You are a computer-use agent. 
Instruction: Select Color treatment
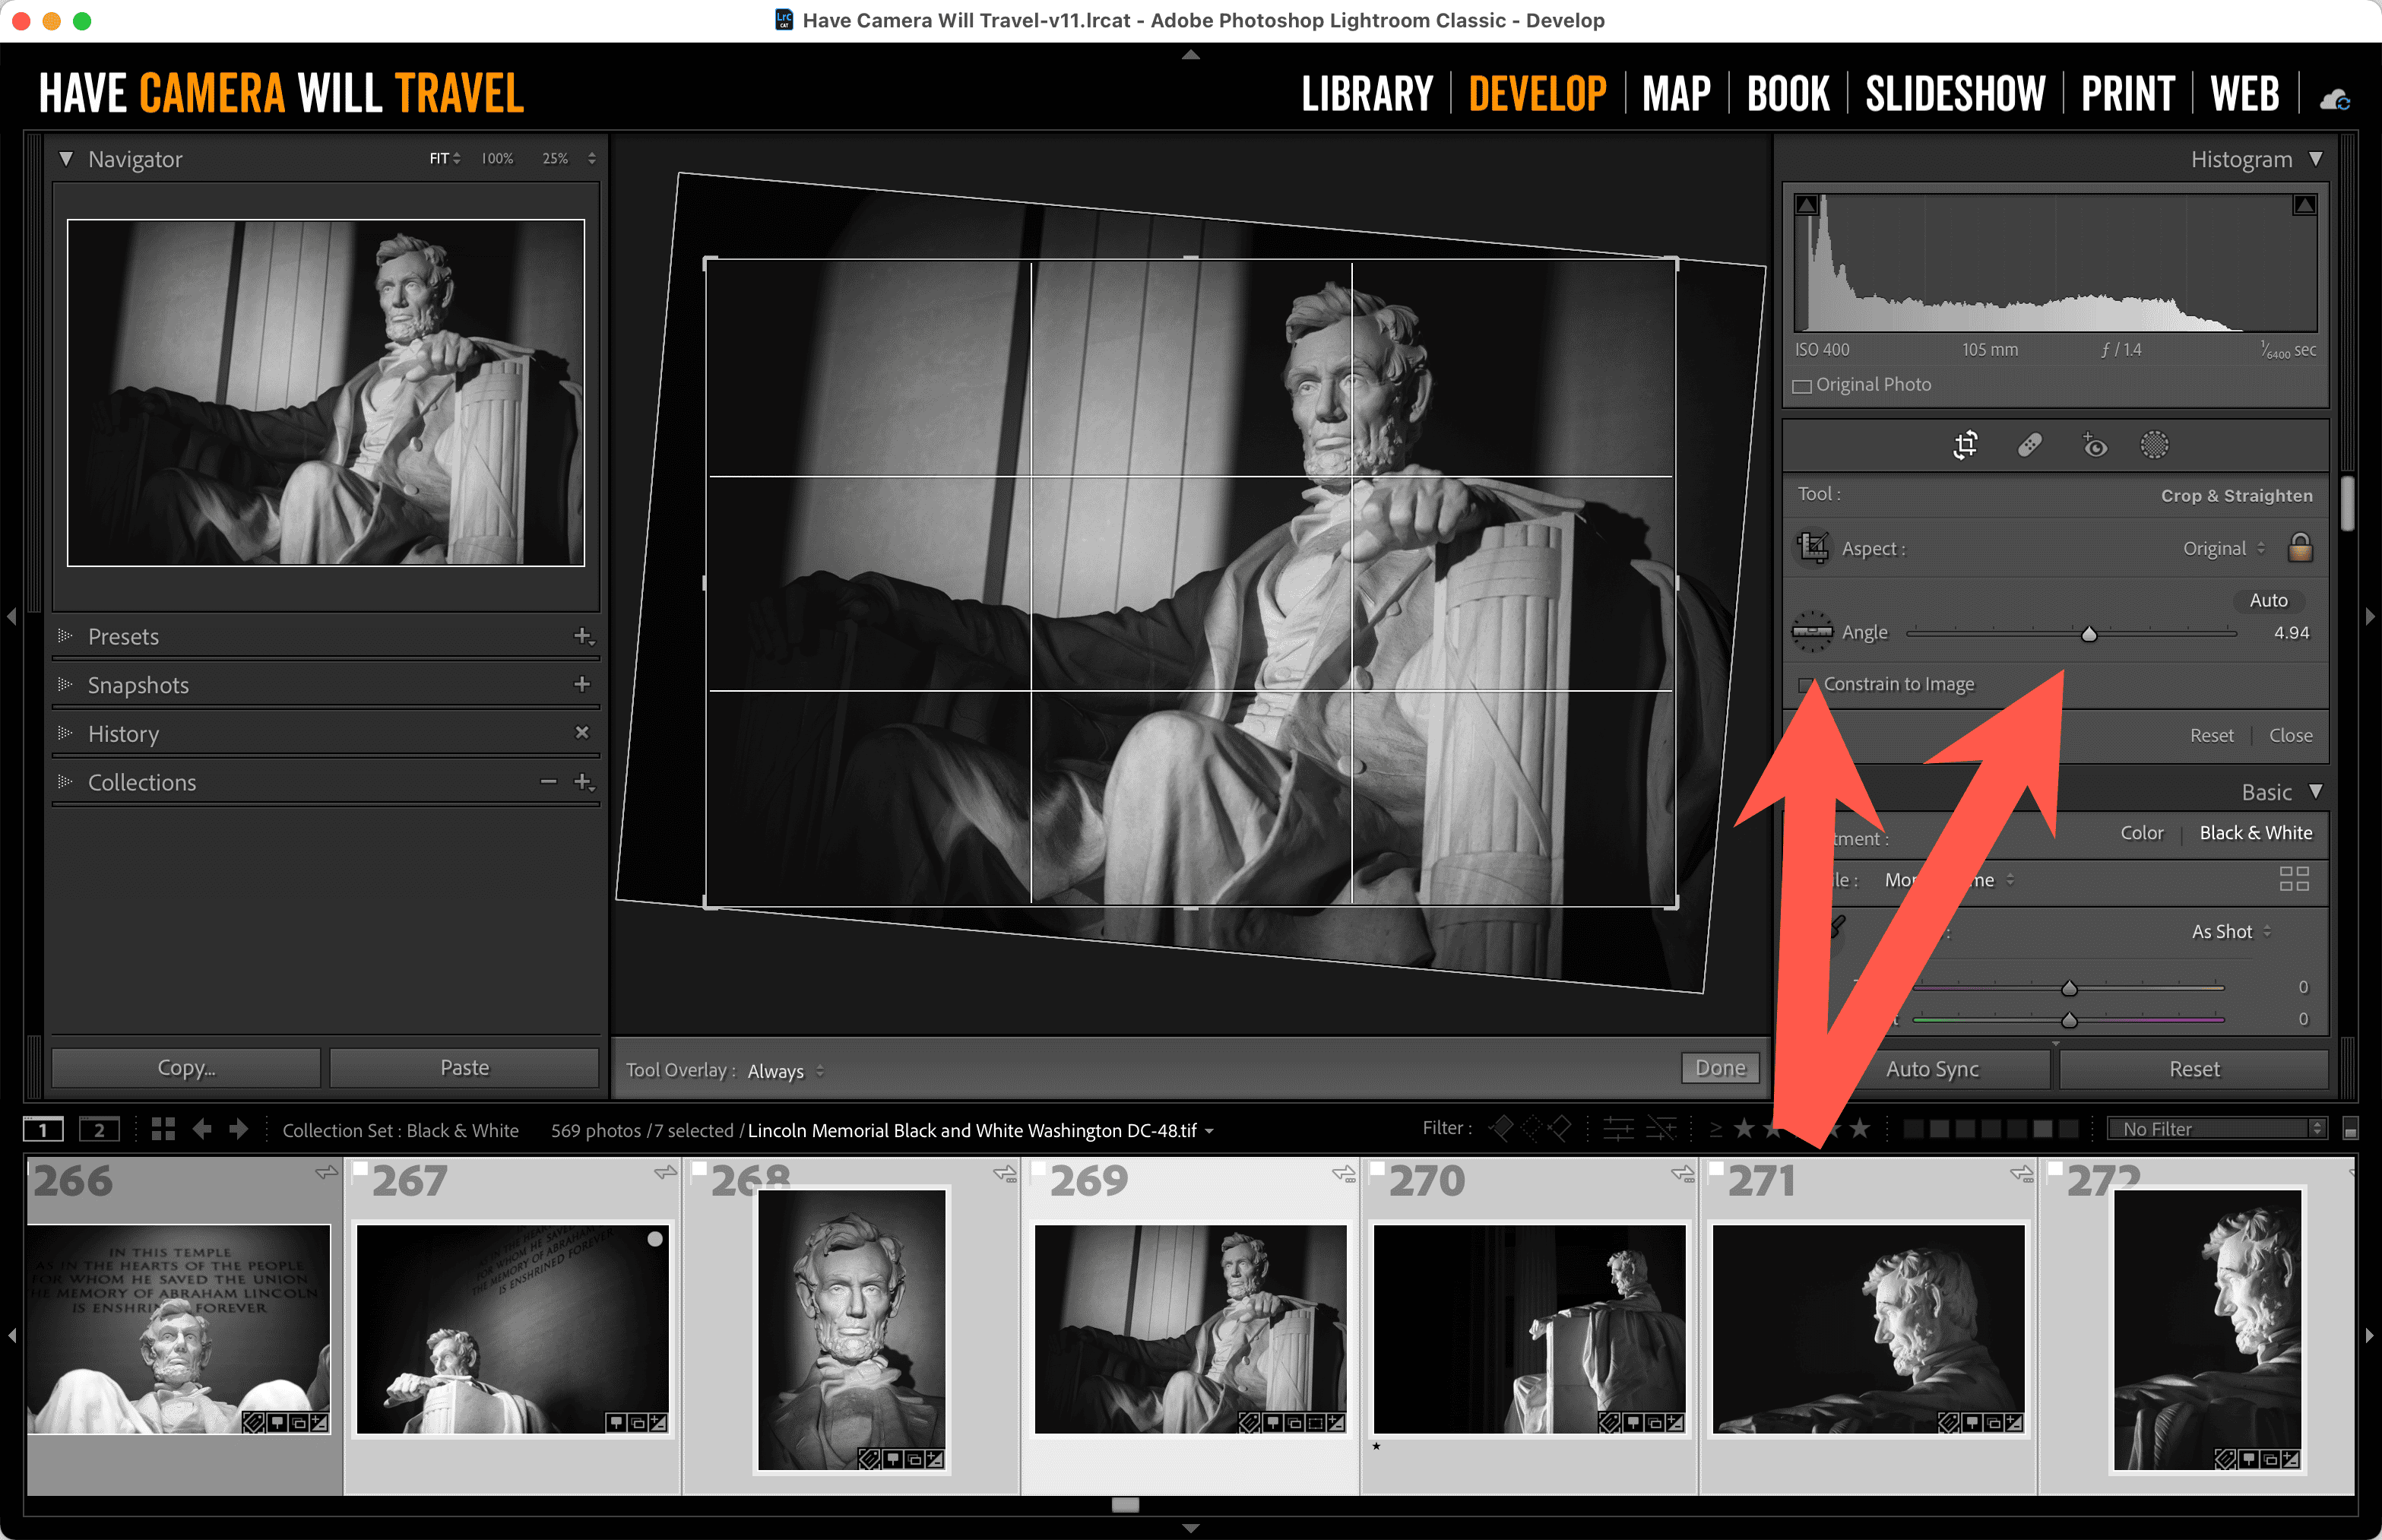2141,833
